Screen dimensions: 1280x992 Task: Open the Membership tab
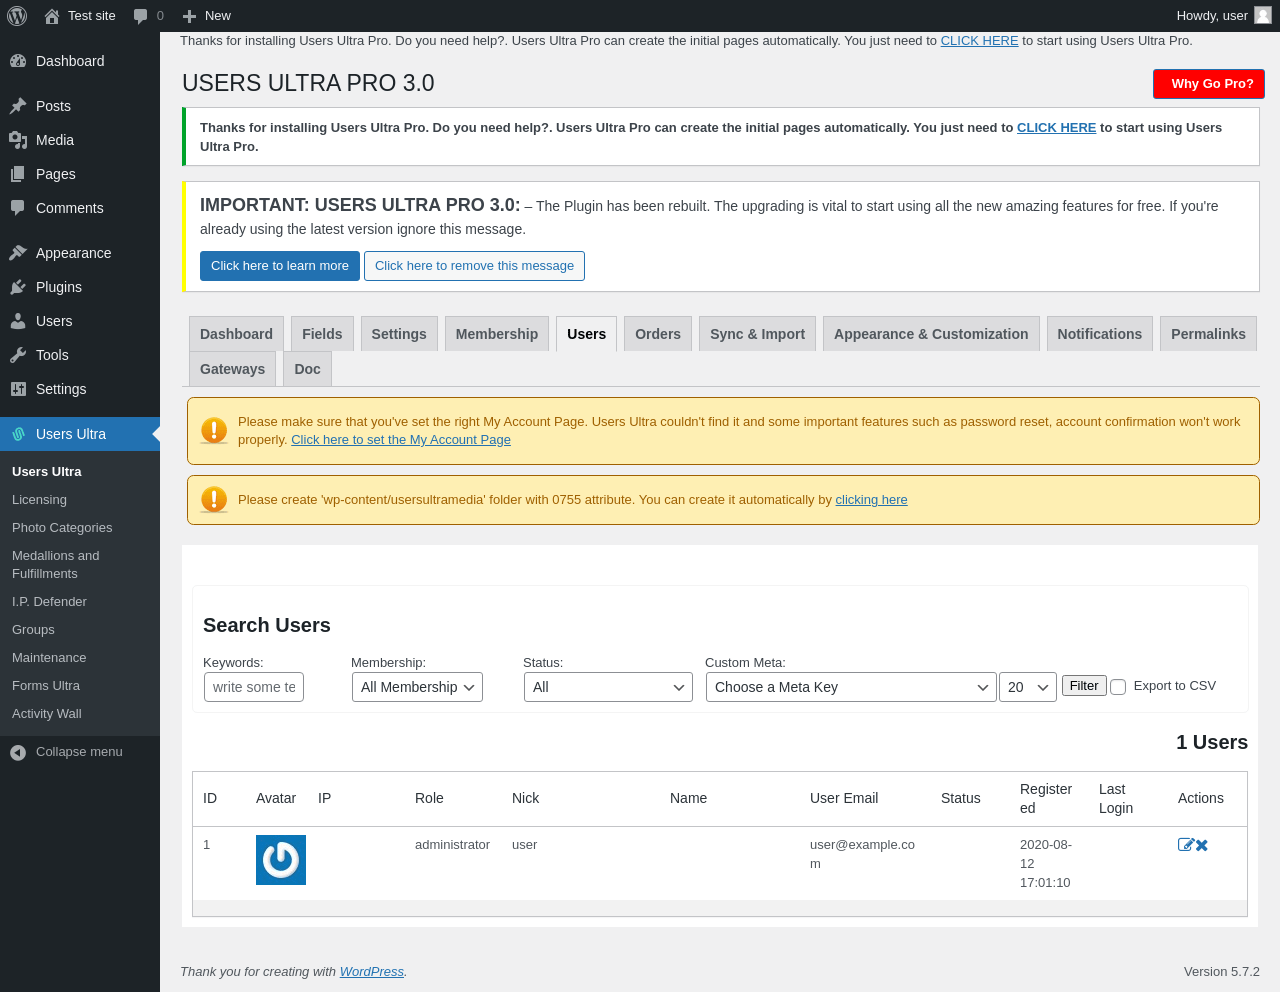497,334
